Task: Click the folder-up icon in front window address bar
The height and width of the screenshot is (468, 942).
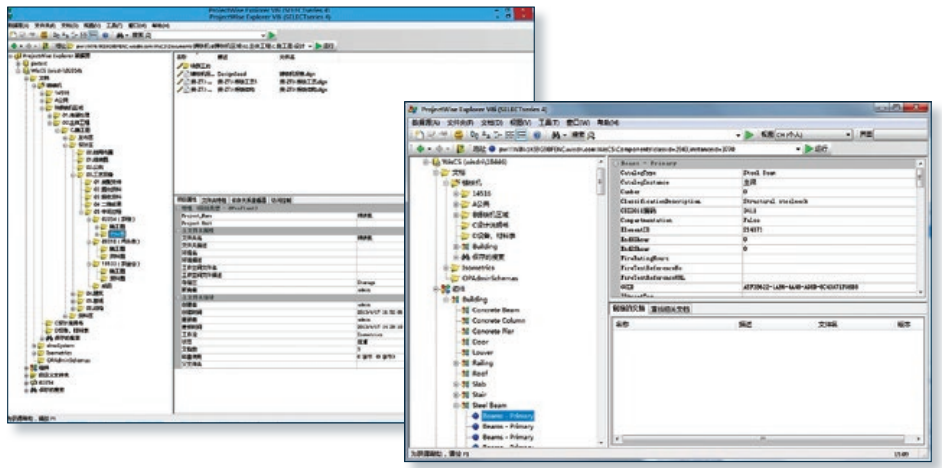Action: [x=460, y=148]
